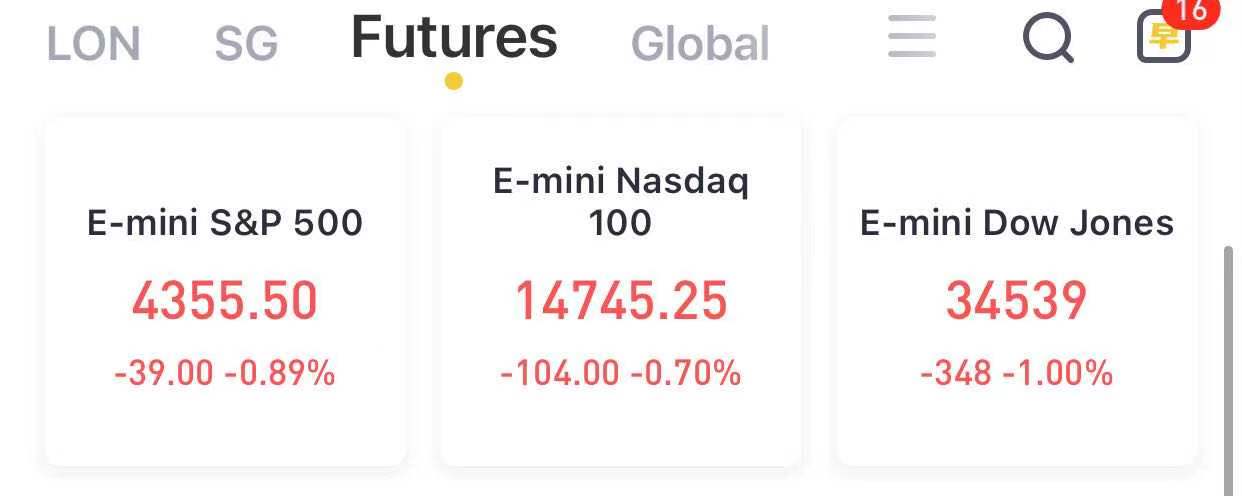The image size is (1242, 496).
Task: Switch to the SG tab
Action: click(246, 44)
